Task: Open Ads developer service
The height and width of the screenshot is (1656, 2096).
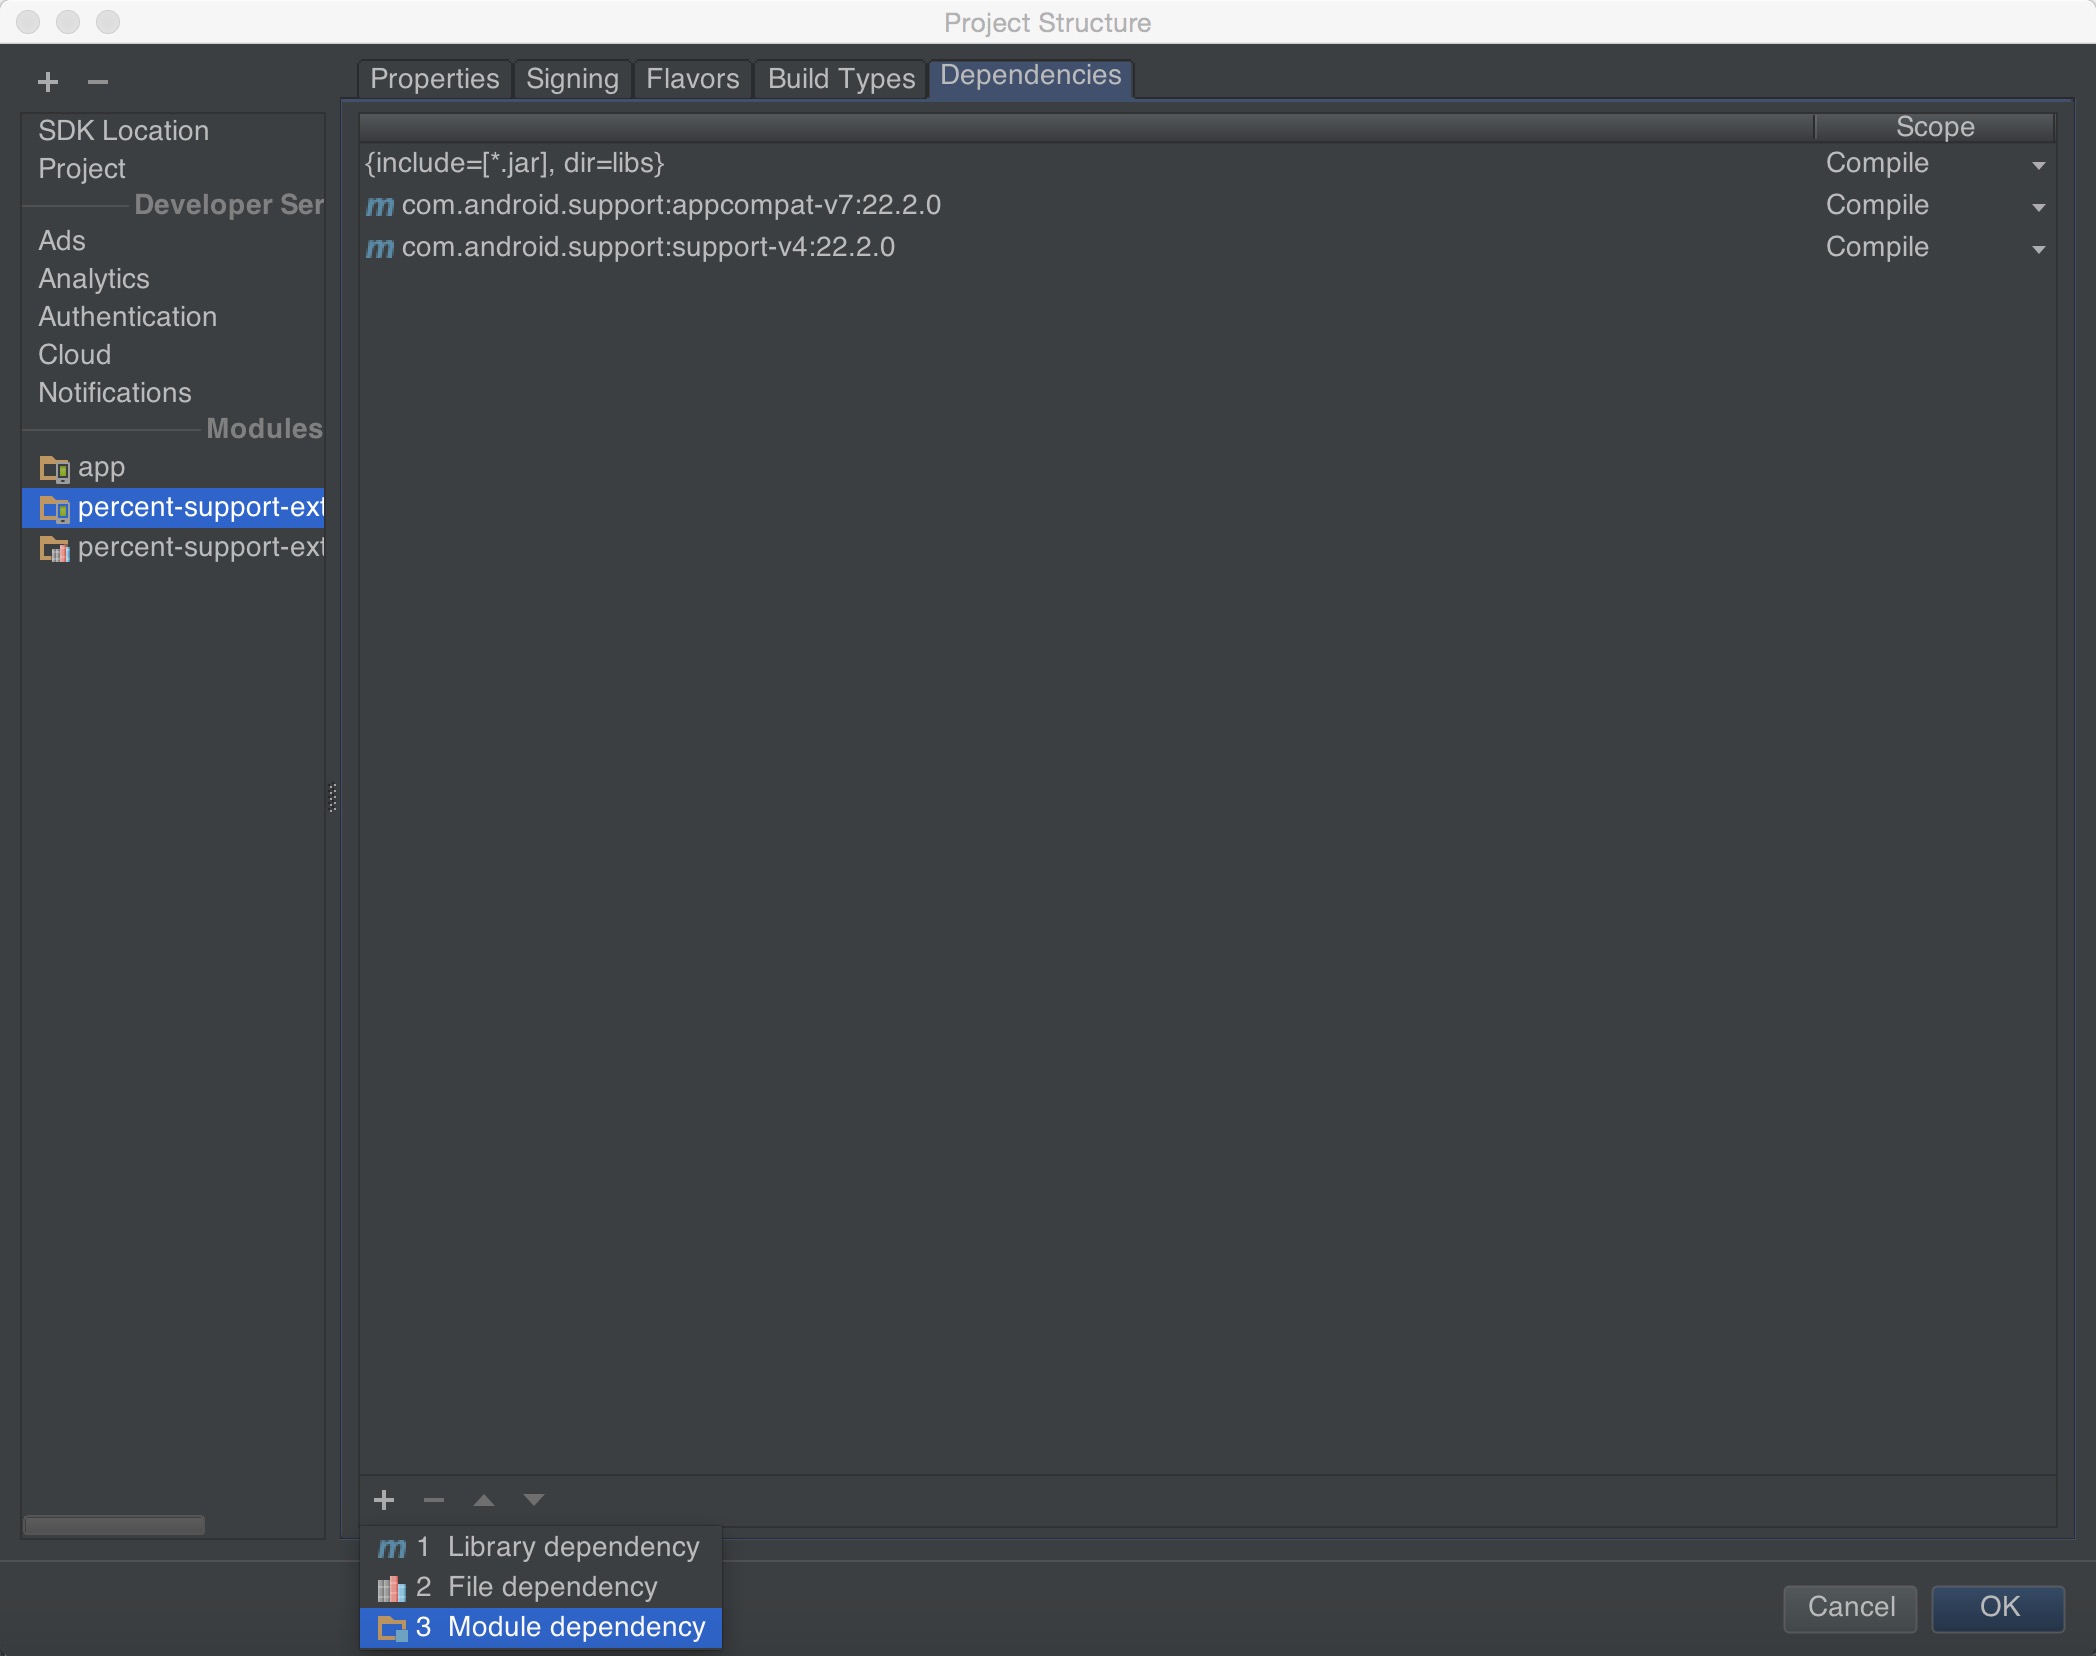Action: click(x=62, y=241)
